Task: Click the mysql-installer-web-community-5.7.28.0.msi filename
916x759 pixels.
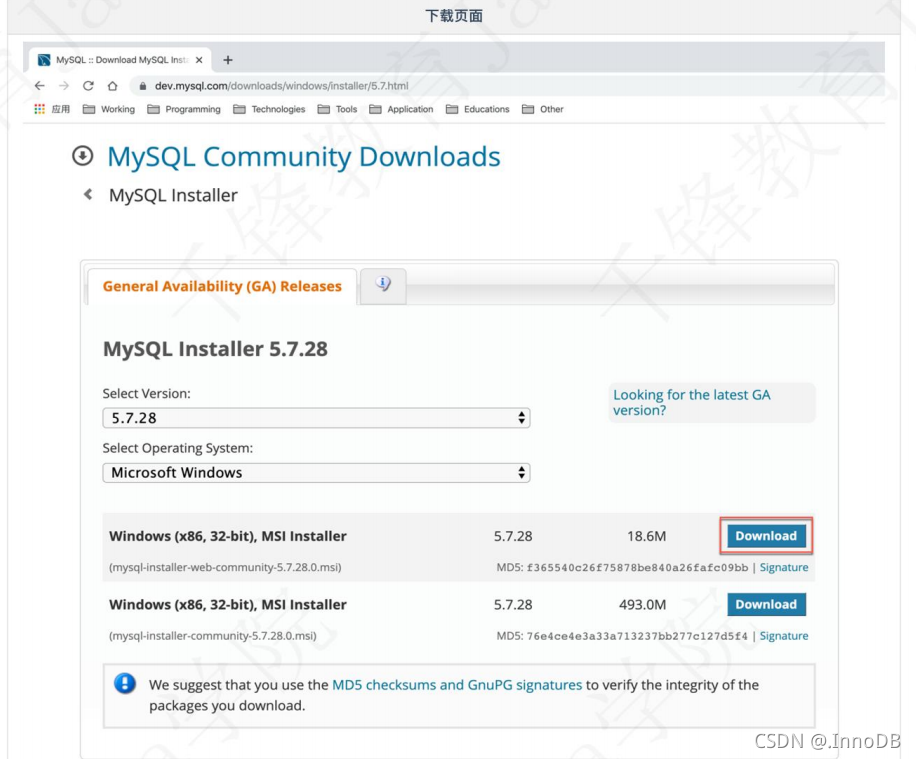Action: pos(225,567)
